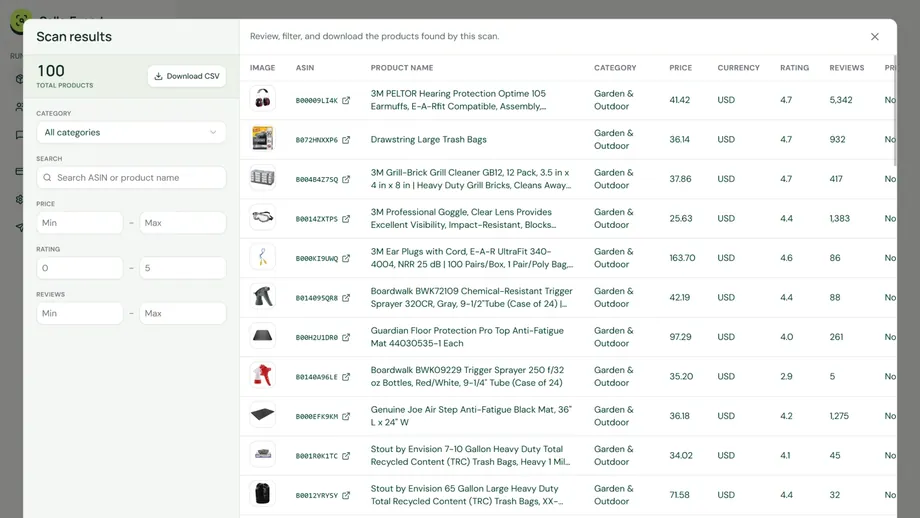Open the All categories dropdown
Screen dimensions: 920x518
pos(131,133)
